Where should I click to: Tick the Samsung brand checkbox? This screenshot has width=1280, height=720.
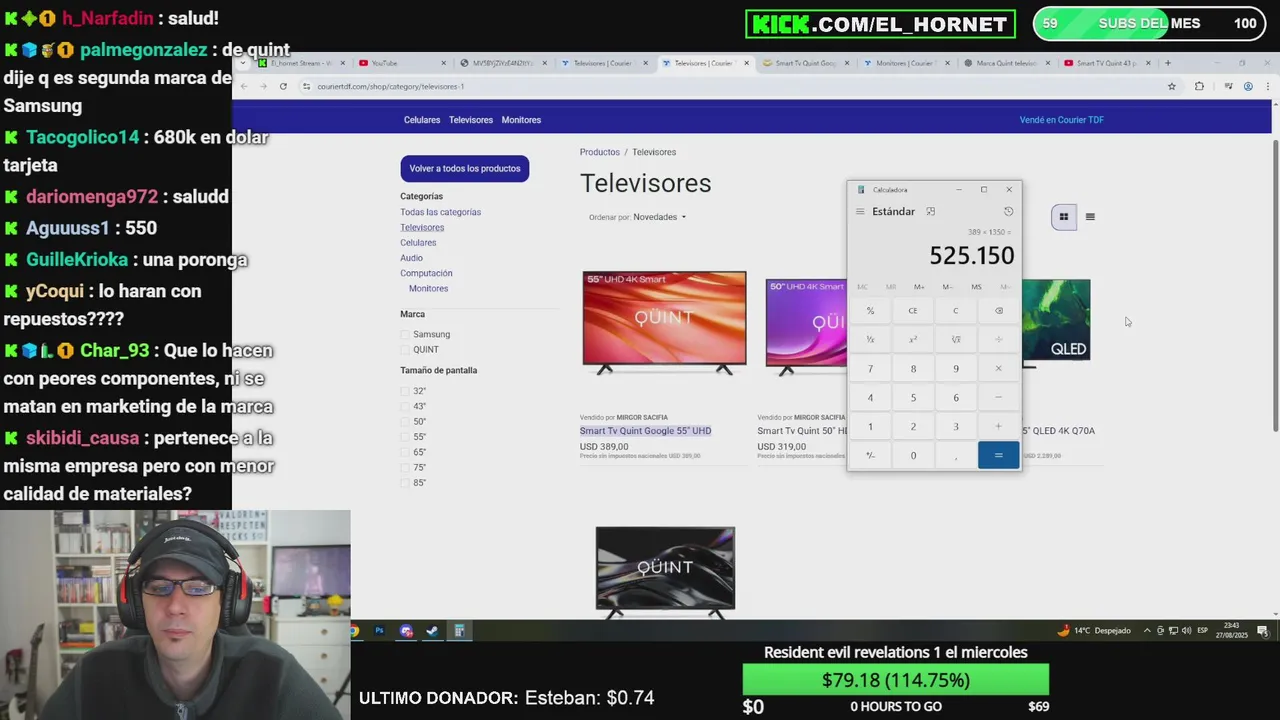(405, 335)
